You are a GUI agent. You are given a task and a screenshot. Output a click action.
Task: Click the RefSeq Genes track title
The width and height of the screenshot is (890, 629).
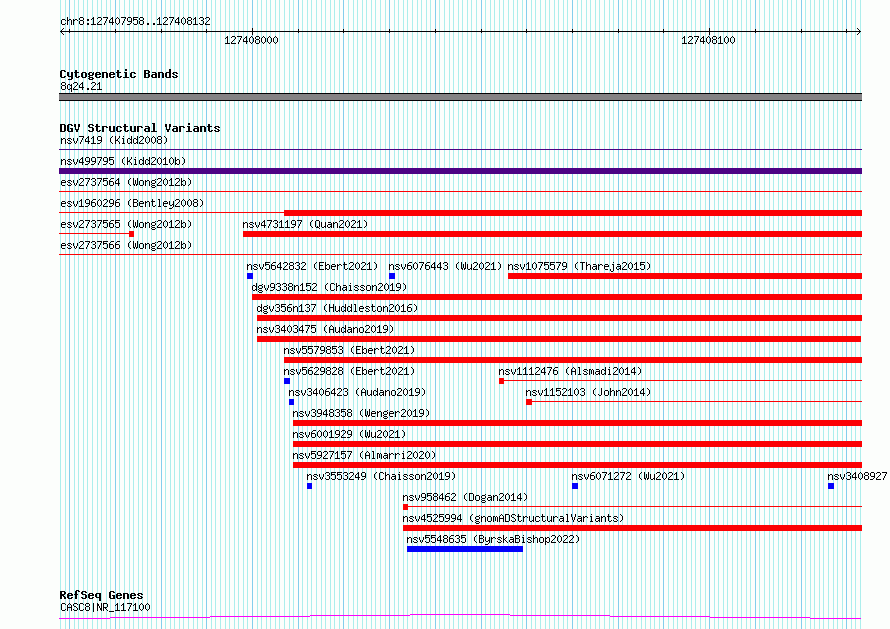101,595
